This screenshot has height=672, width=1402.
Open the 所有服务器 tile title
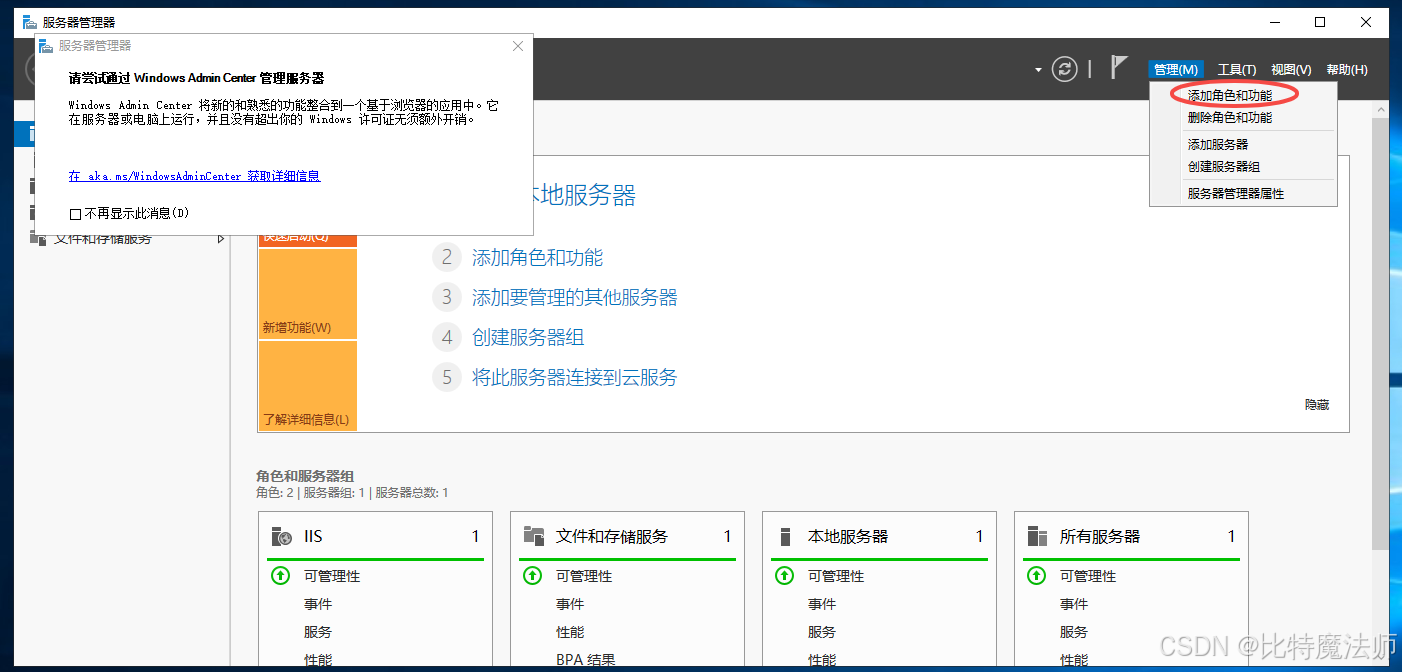(1100, 537)
